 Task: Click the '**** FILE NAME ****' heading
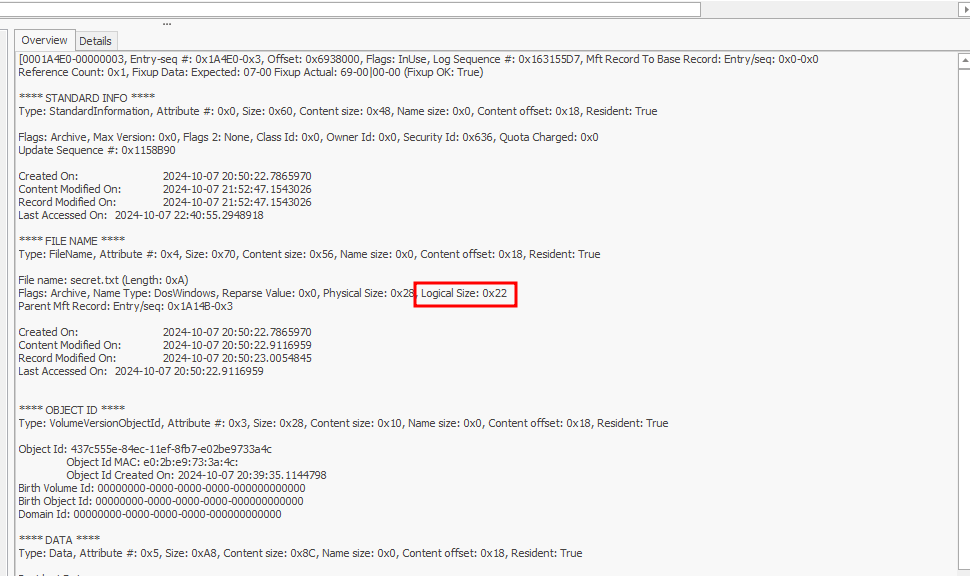click(x=72, y=241)
